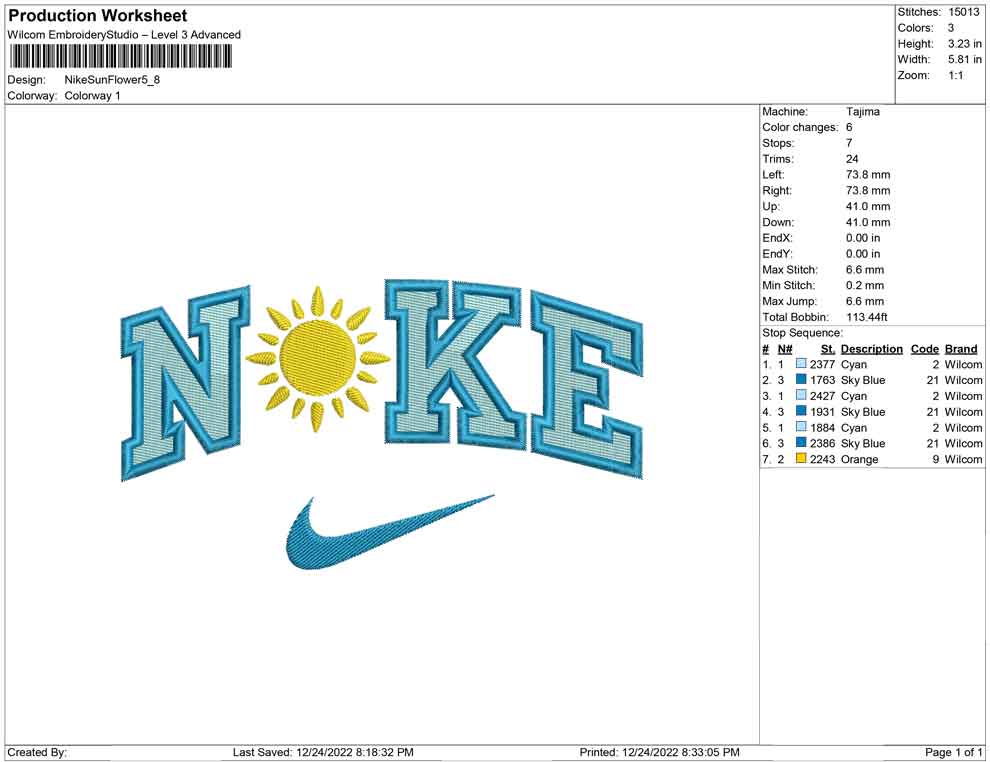The width and height of the screenshot is (990, 762).
Task: Click the Trims value '24'
Action: pos(852,158)
